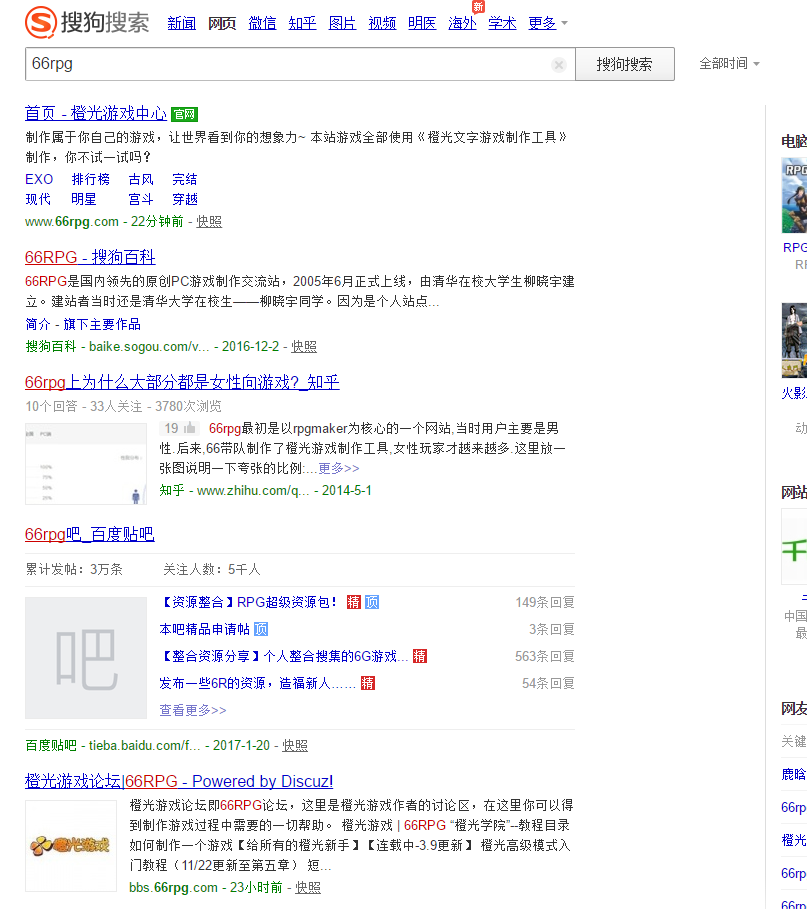Open 快照 for 搜狗百科 result
807x909 pixels.
304,346
